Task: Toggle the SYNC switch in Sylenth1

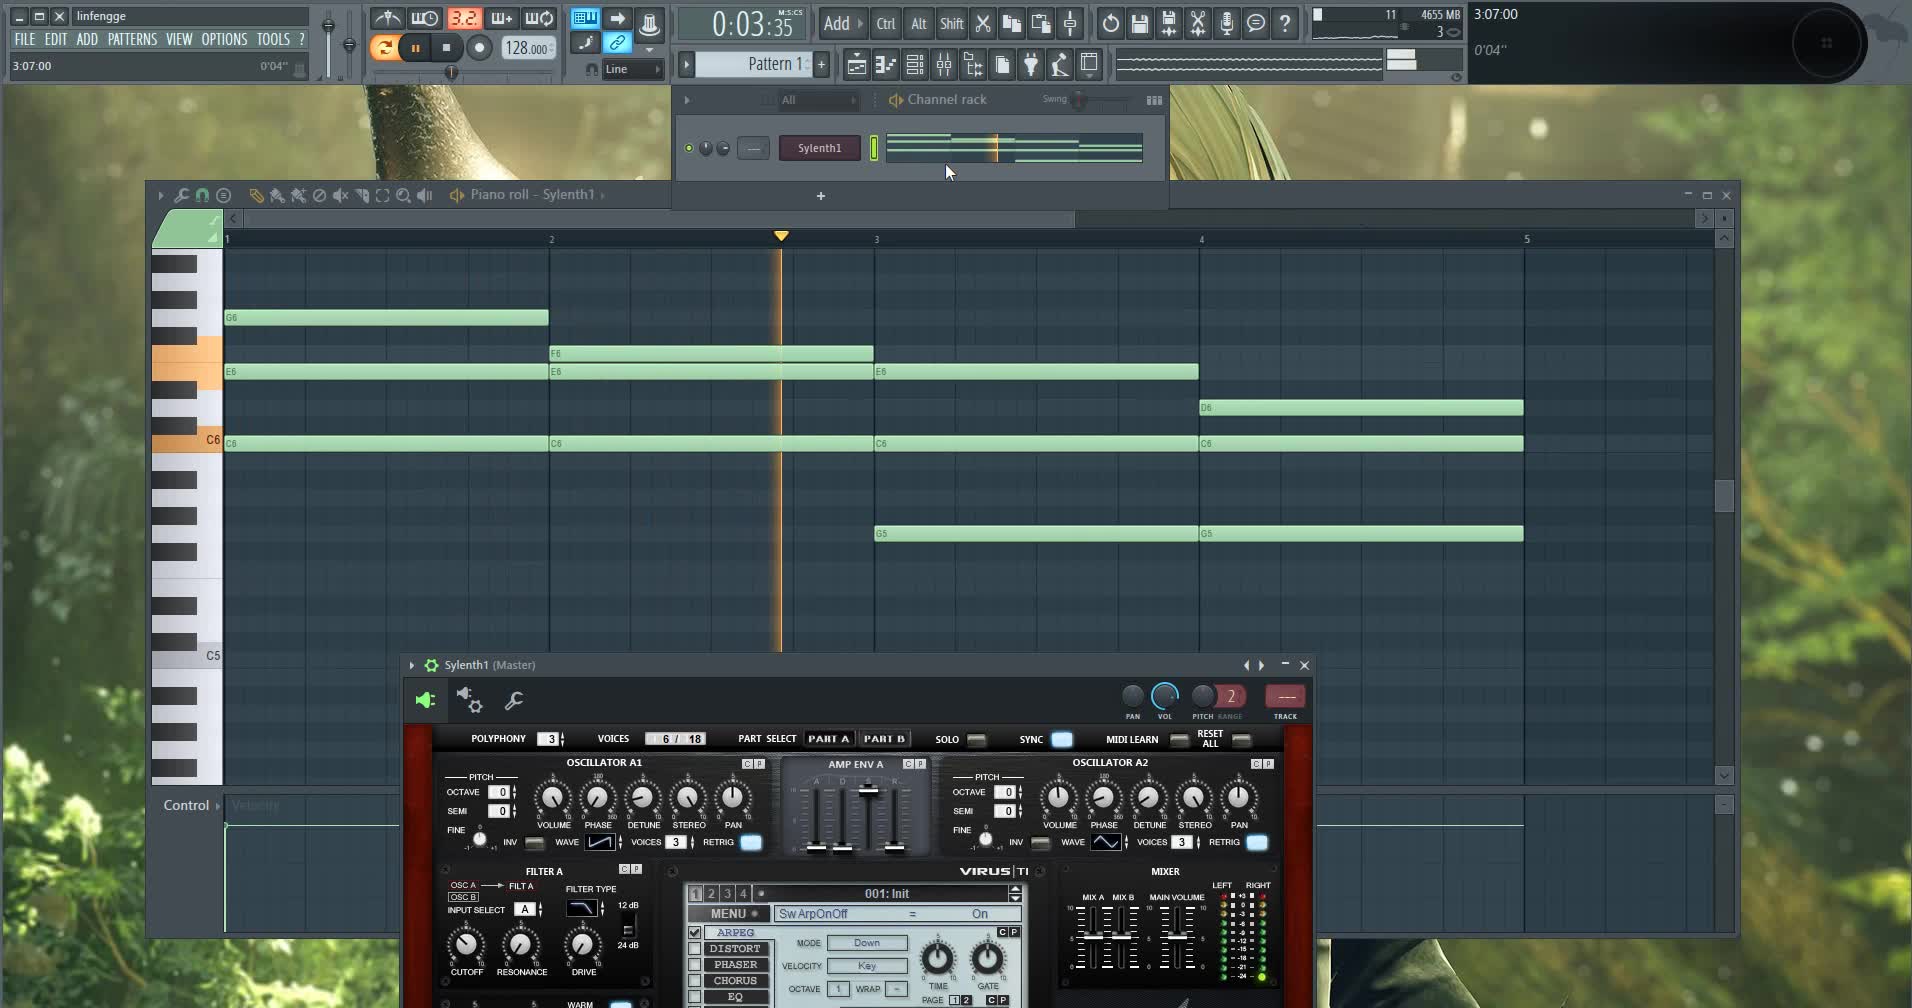Action: click(1062, 739)
